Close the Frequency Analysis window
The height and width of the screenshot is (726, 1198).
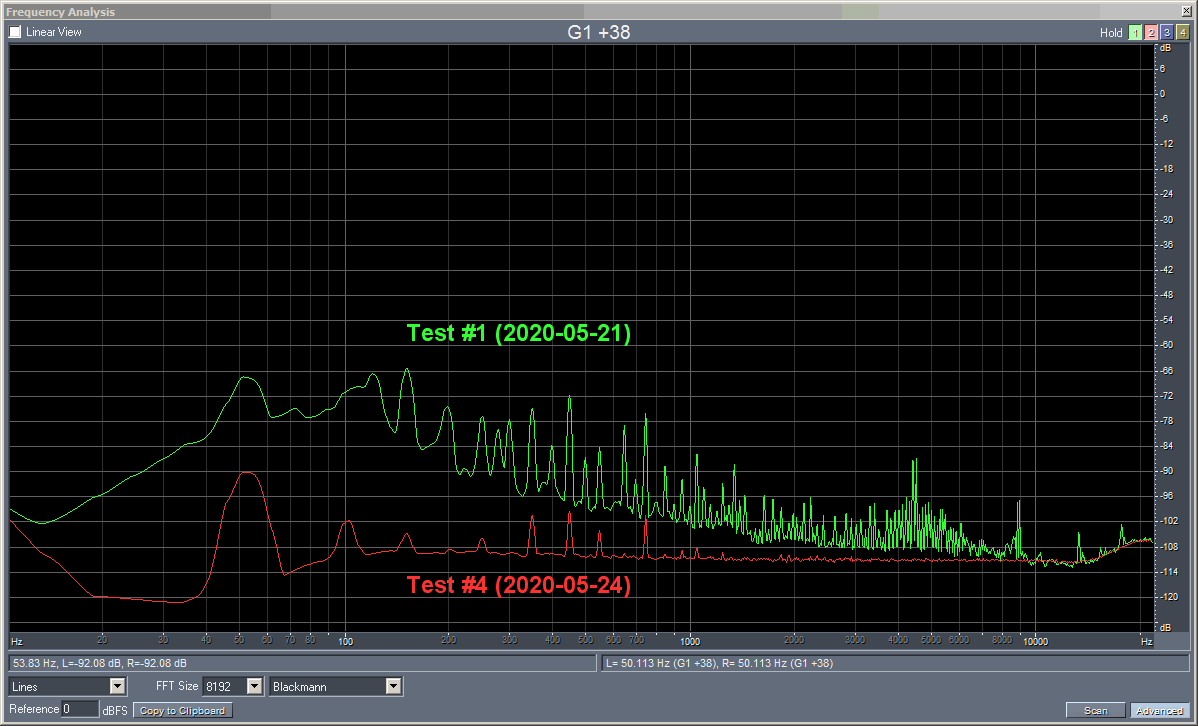tap(1187, 11)
